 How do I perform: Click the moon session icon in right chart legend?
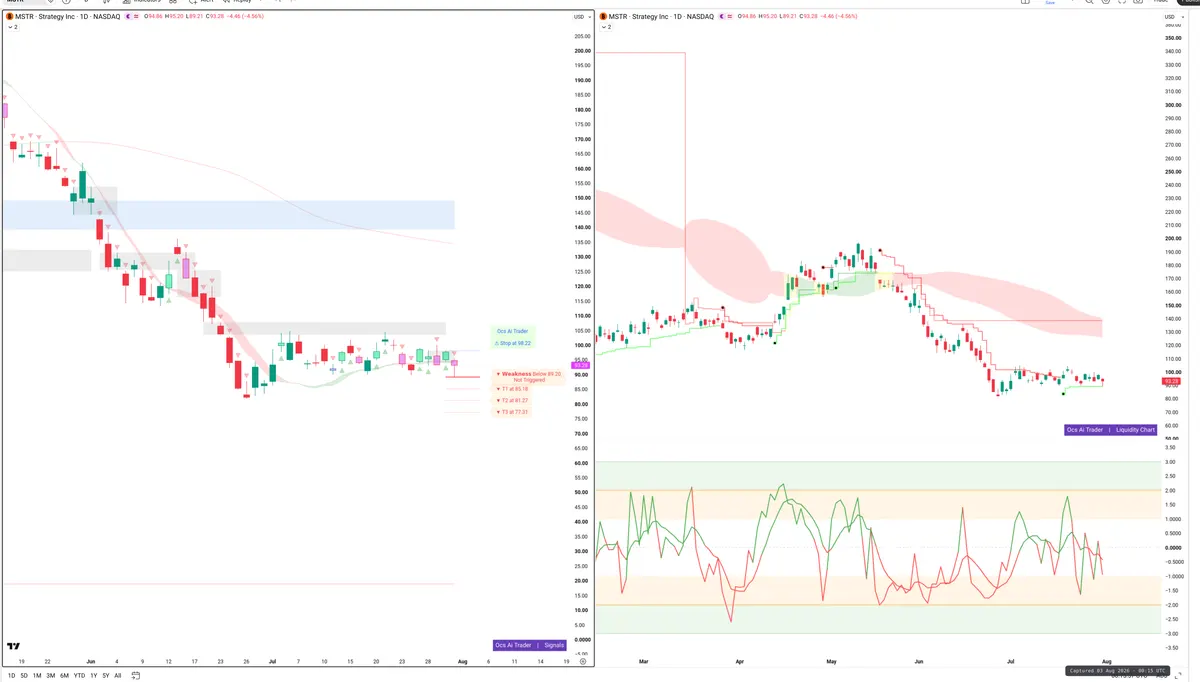tap(720, 17)
